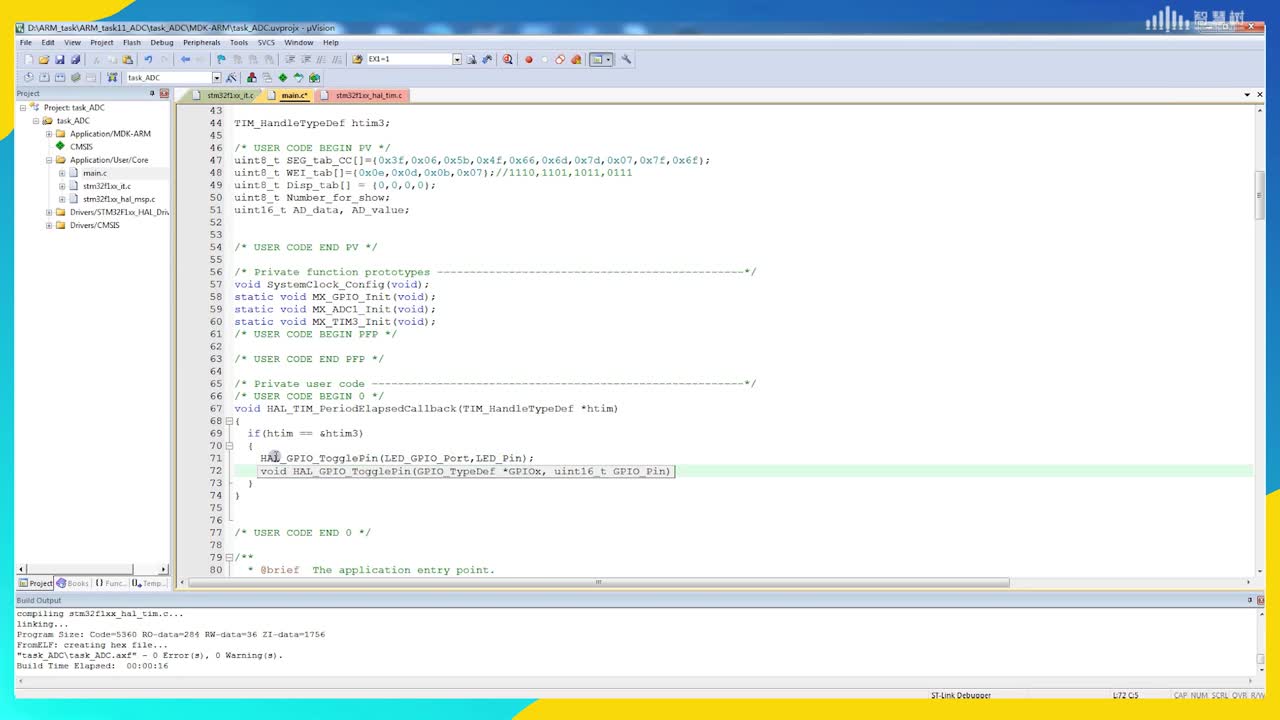Viewport: 1280px width, 720px height.
Task: Close the Project panel with its X
Action: pos(164,93)
